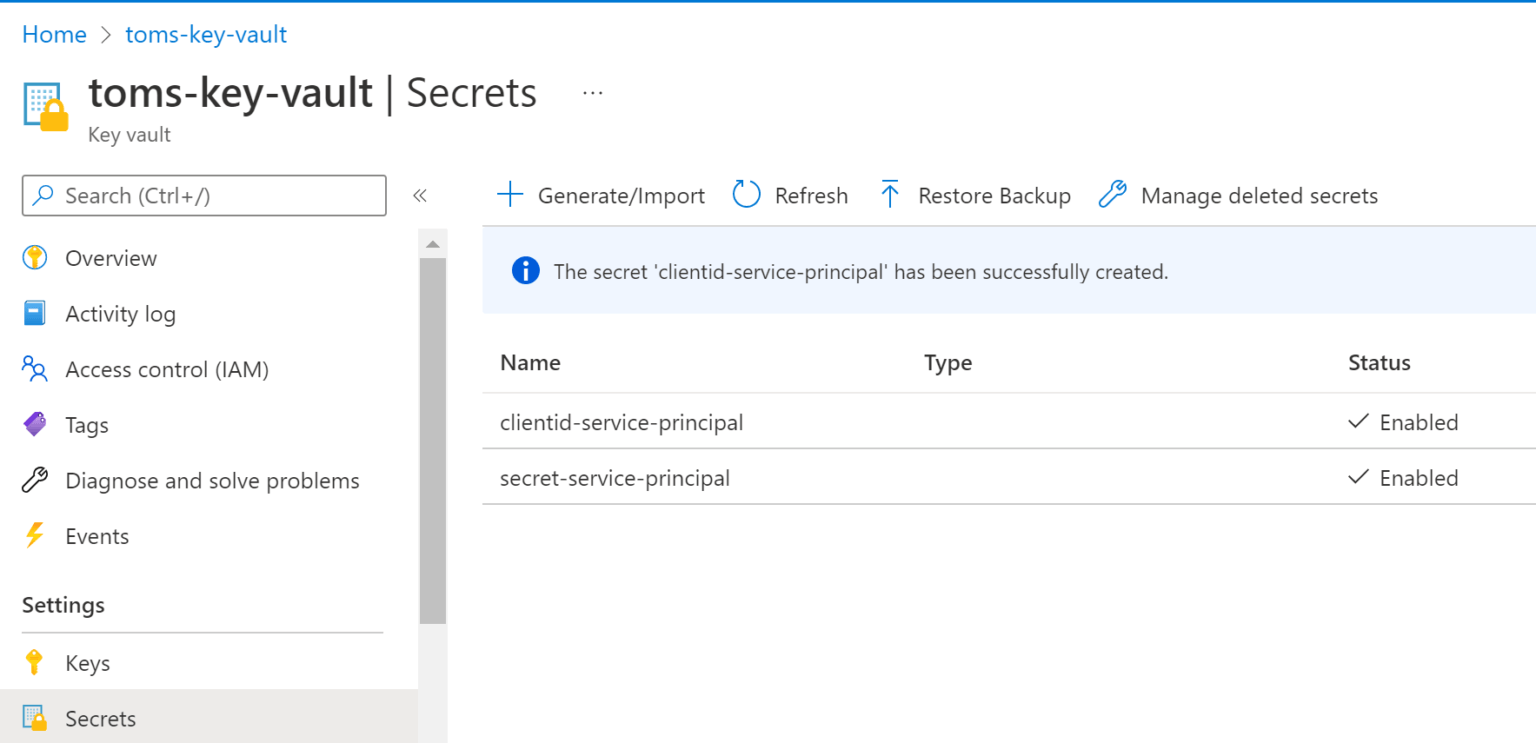
Task: Click the Secrets lock icon in sidebar
Action: coord(36,718)
